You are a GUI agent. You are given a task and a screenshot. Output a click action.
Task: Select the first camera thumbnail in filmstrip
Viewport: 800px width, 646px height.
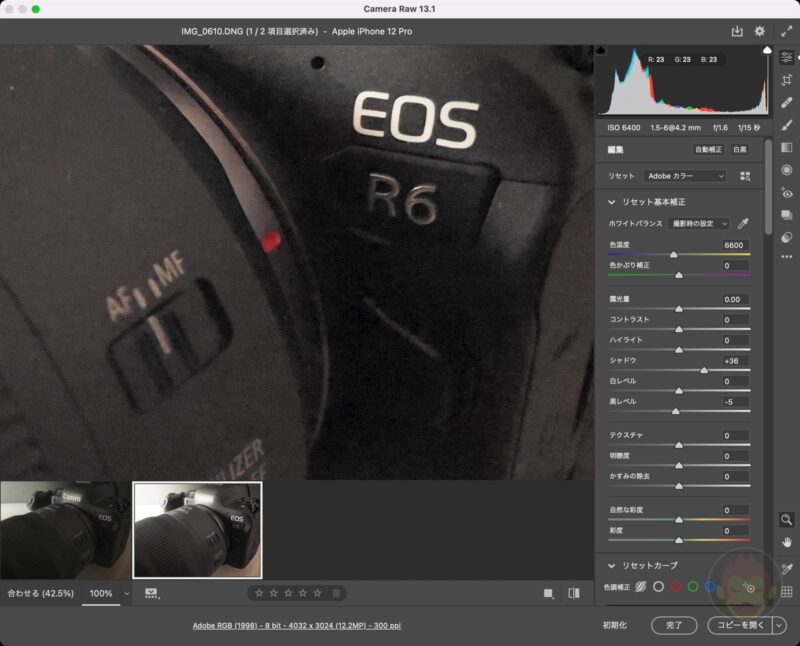(x=66, y=529)
